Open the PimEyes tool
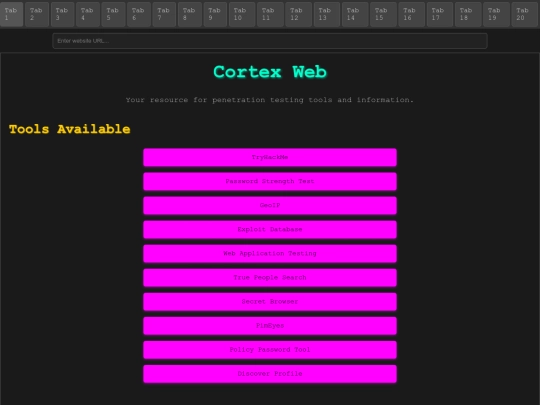540x405 pixels. [x=270, y=326]
